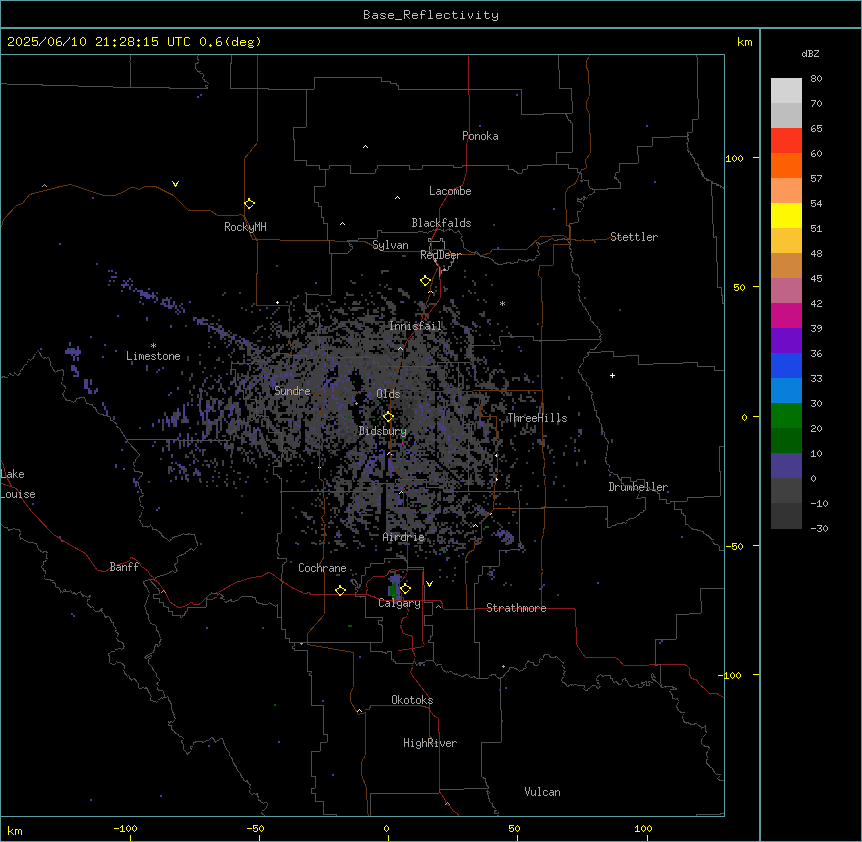Click the 50 tick on the bottom axis
The image size is (862, 842).
coord(514,828)
